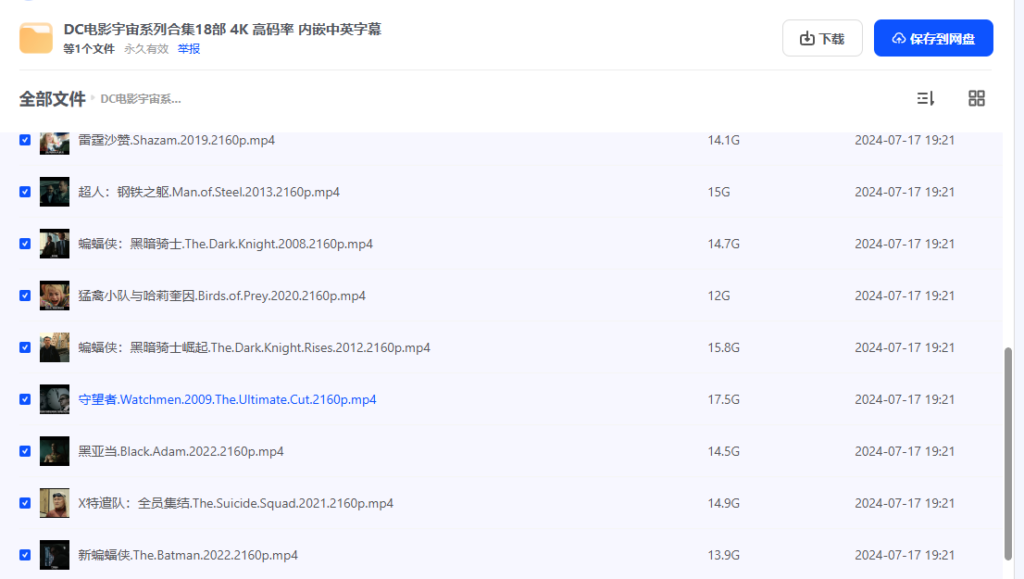Open Man.of.Steel.2013 video thumbnail
The width and height of the screenshot is (1024, 579).
coord(54,192)
